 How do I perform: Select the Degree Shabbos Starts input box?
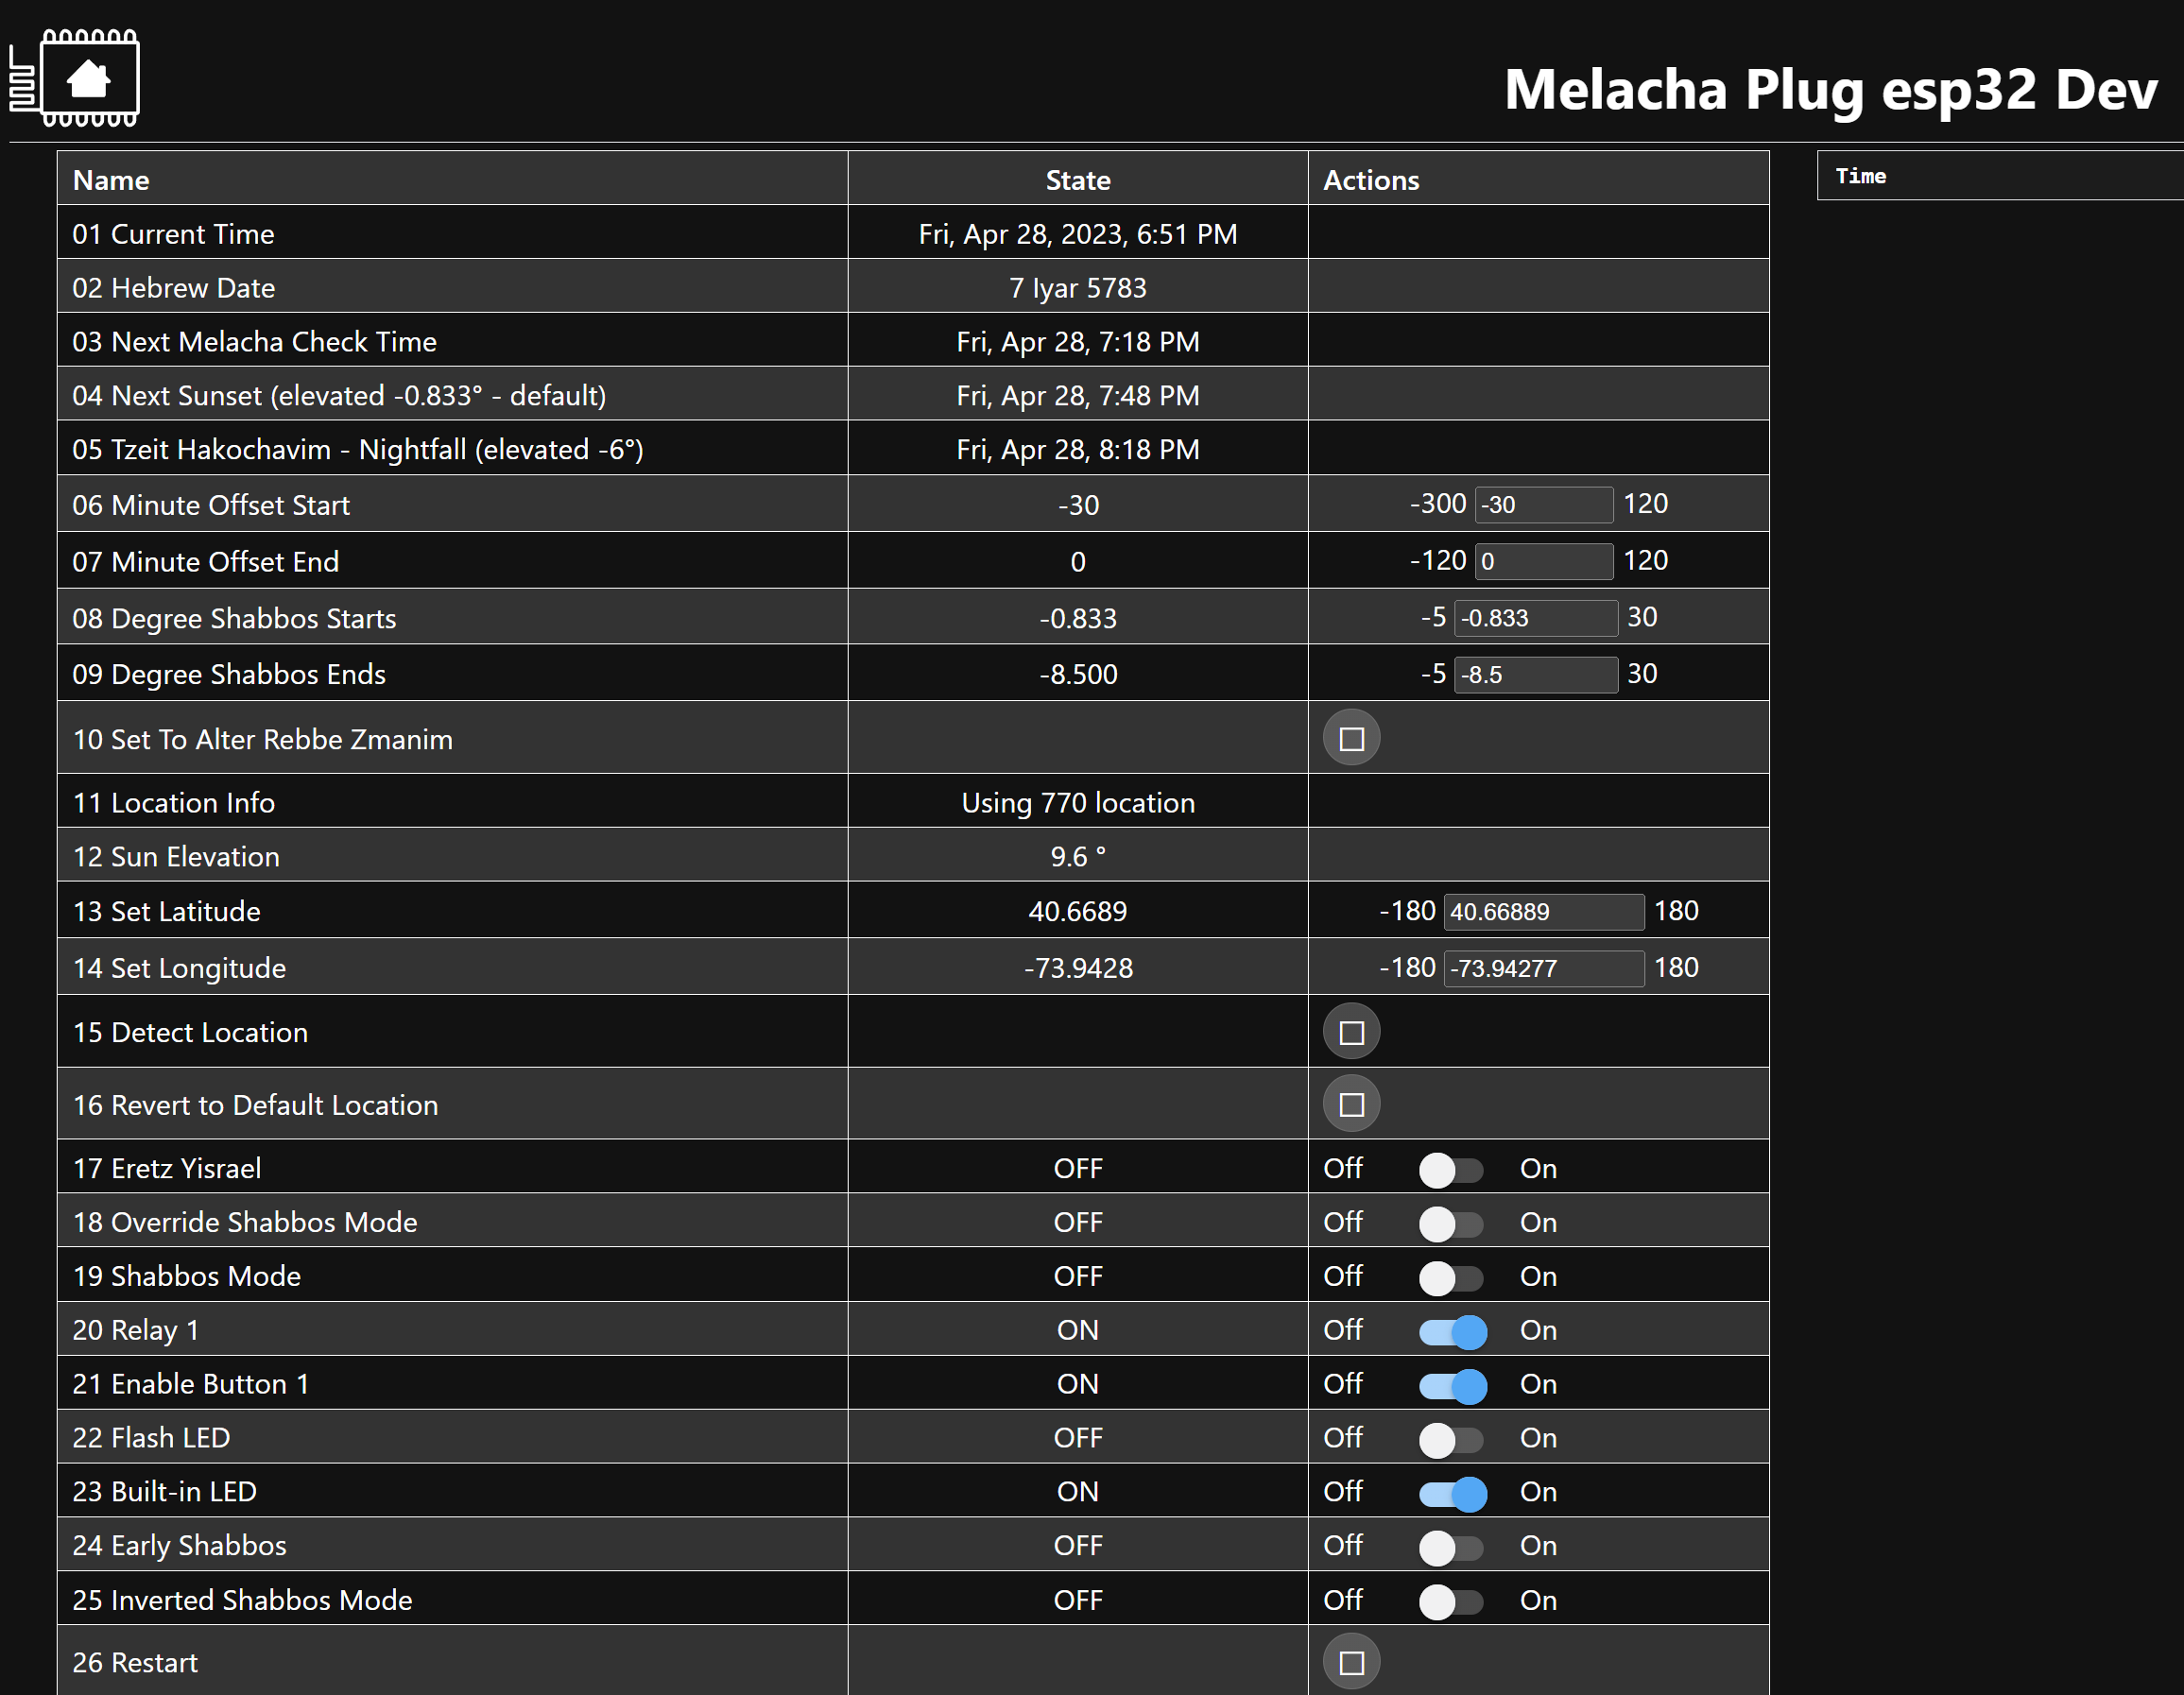[x=1536, y=618]
